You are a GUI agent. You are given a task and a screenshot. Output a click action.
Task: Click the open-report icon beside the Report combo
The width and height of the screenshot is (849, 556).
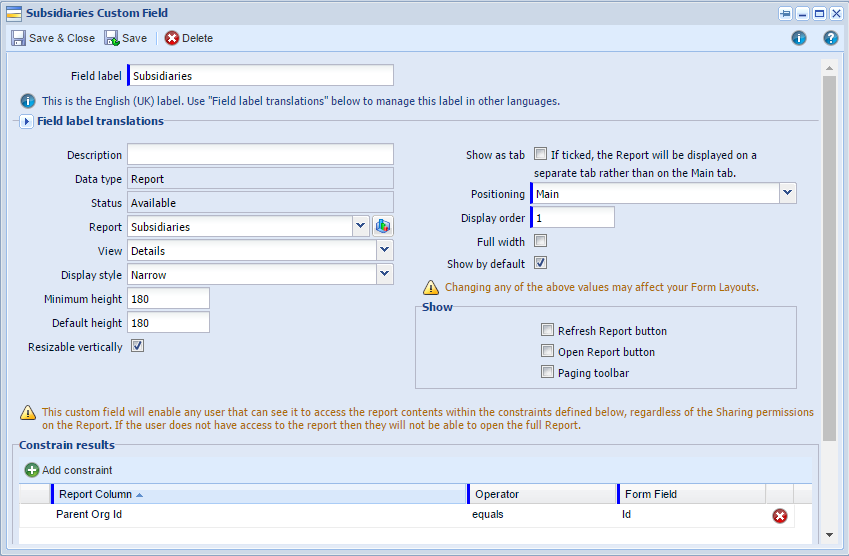click(x=383, y=226)
